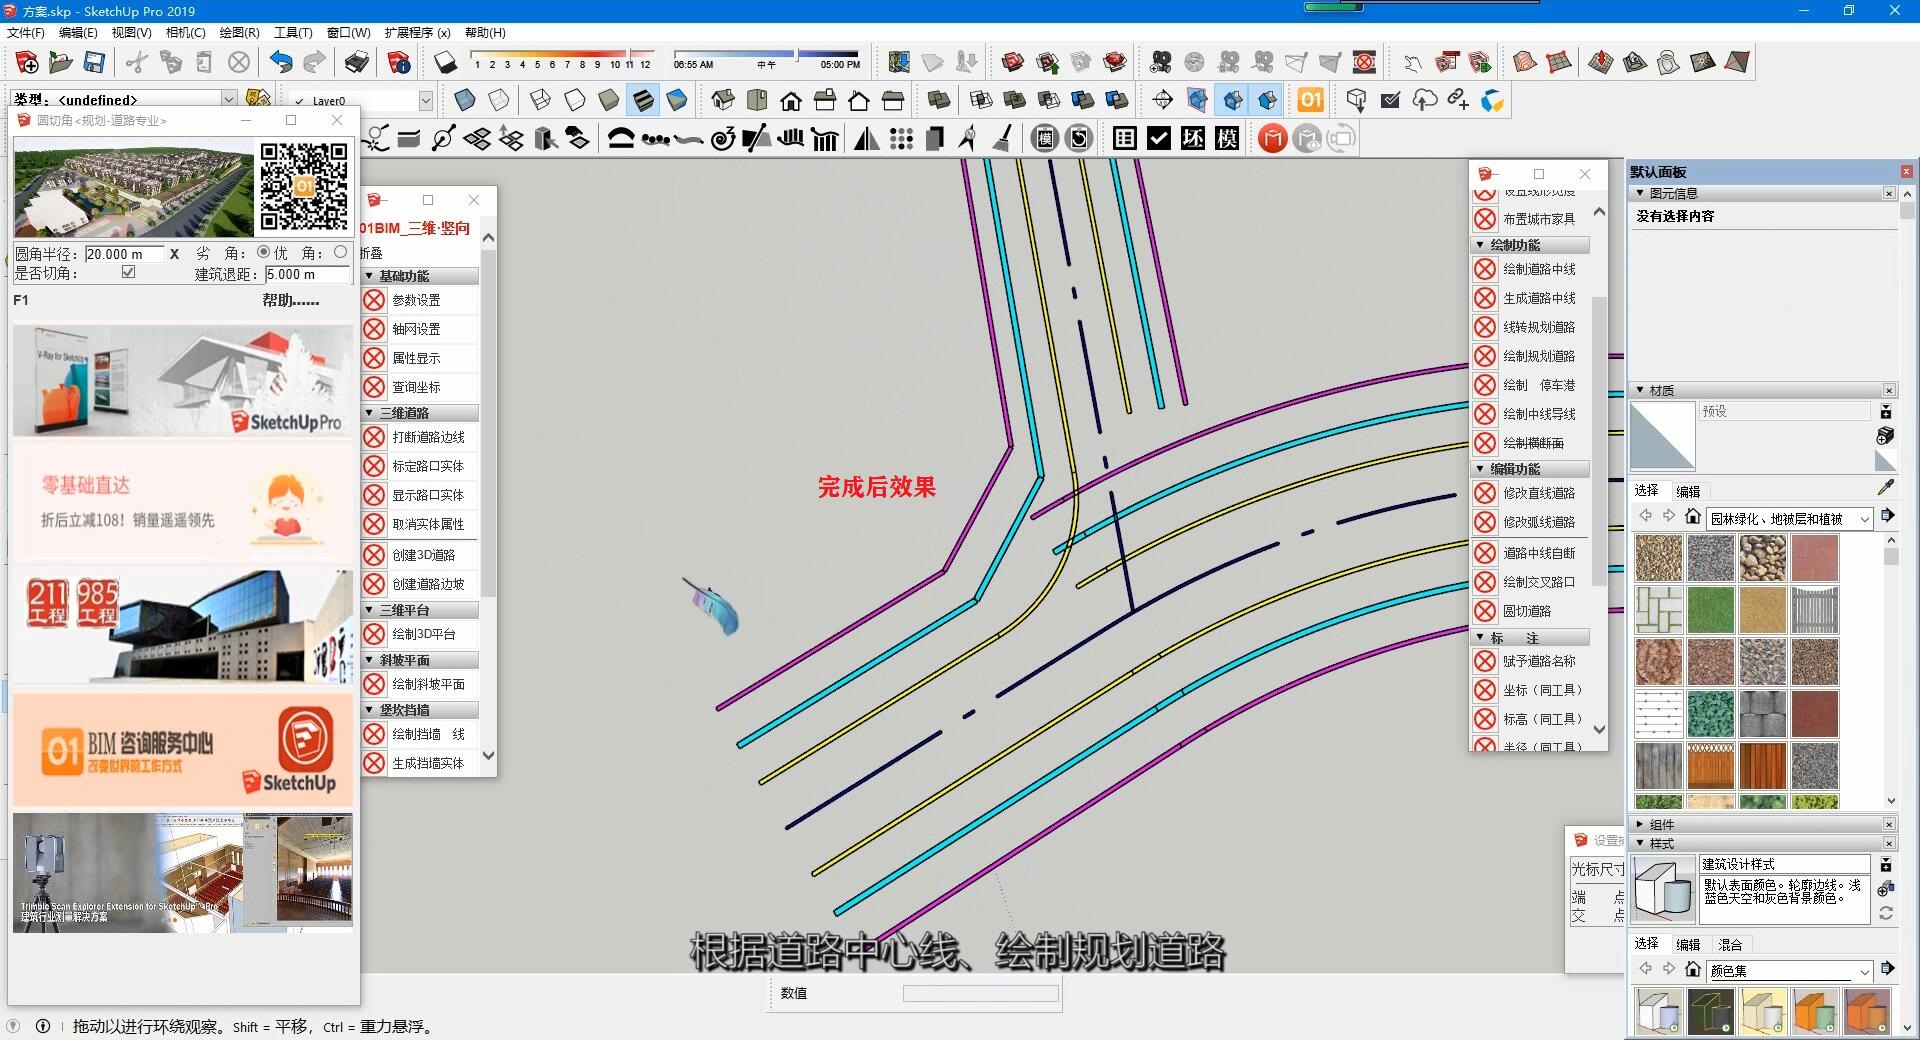This screenshot has height=1040, width=1920.
Task: Open the 绘图(R) menu
Action: tap(239, 32)
